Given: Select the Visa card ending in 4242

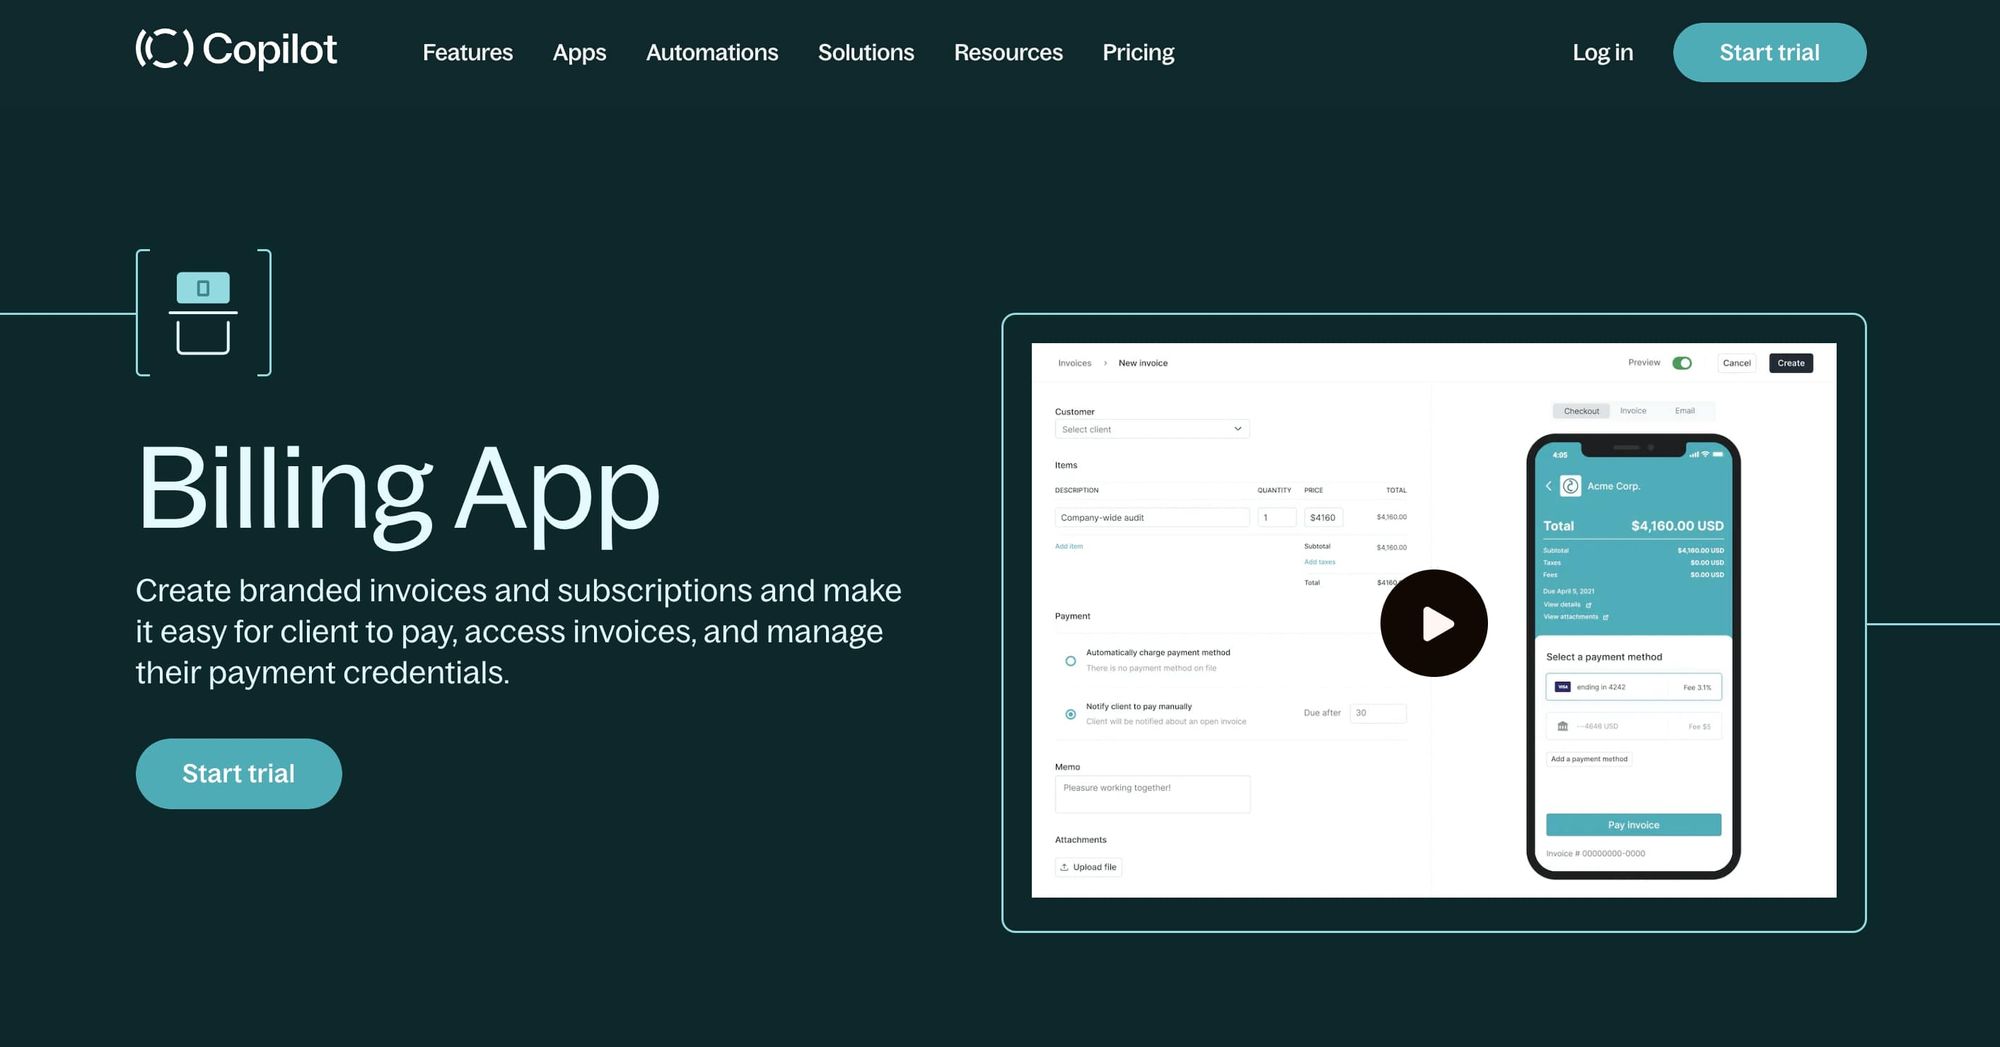Looking at the screenshot, I should click(1634, 687).
